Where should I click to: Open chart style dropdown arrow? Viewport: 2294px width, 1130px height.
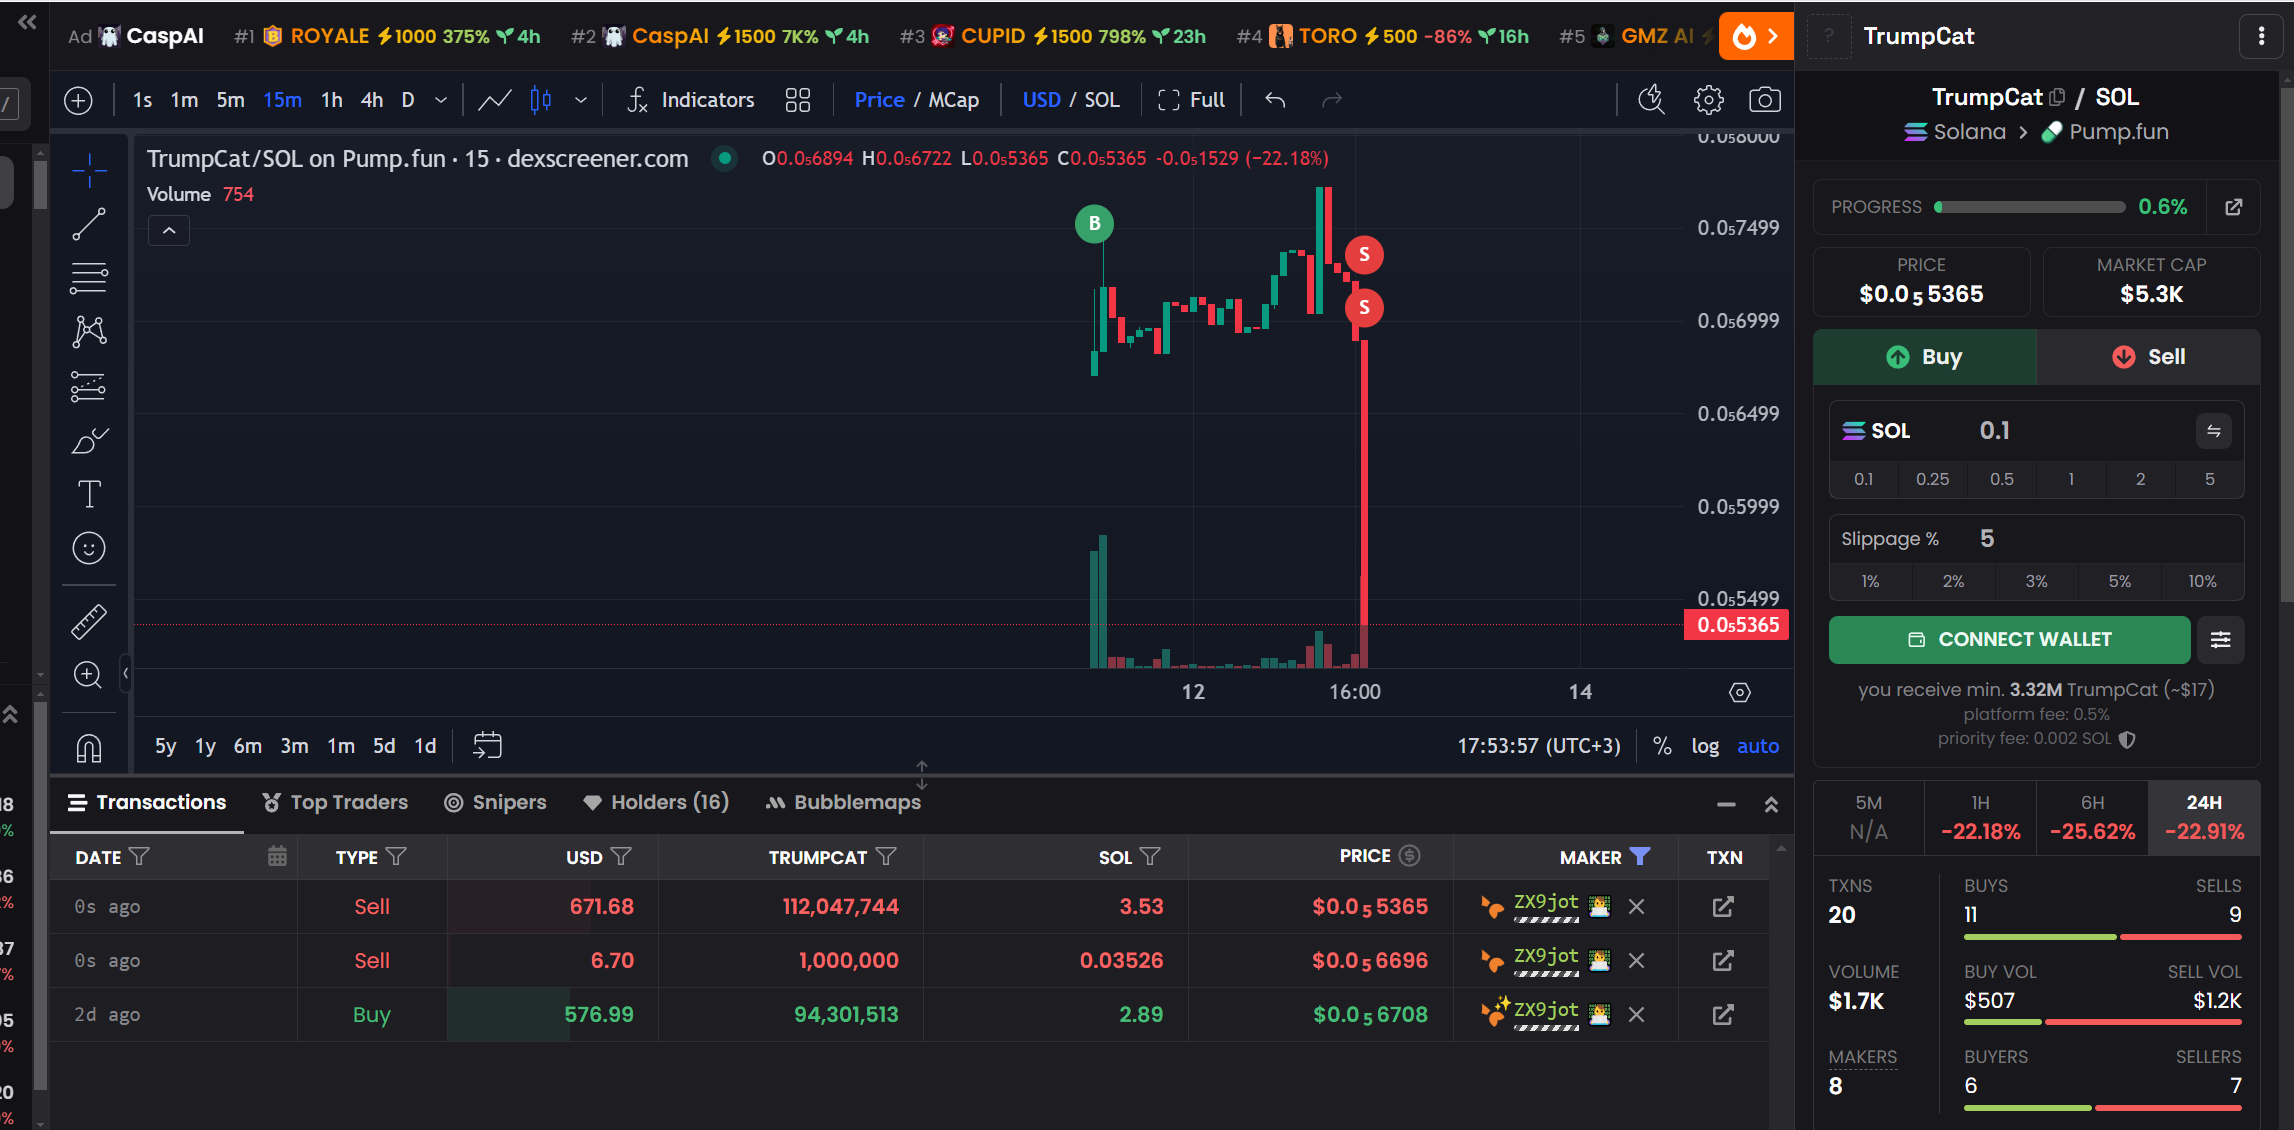point(581,100)
